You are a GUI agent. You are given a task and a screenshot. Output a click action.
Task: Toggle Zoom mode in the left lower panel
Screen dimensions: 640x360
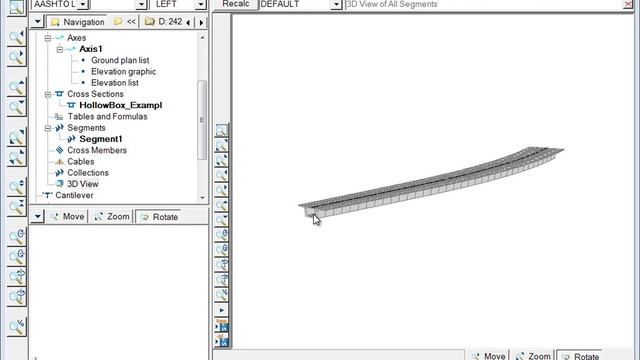tap(112, 217)
